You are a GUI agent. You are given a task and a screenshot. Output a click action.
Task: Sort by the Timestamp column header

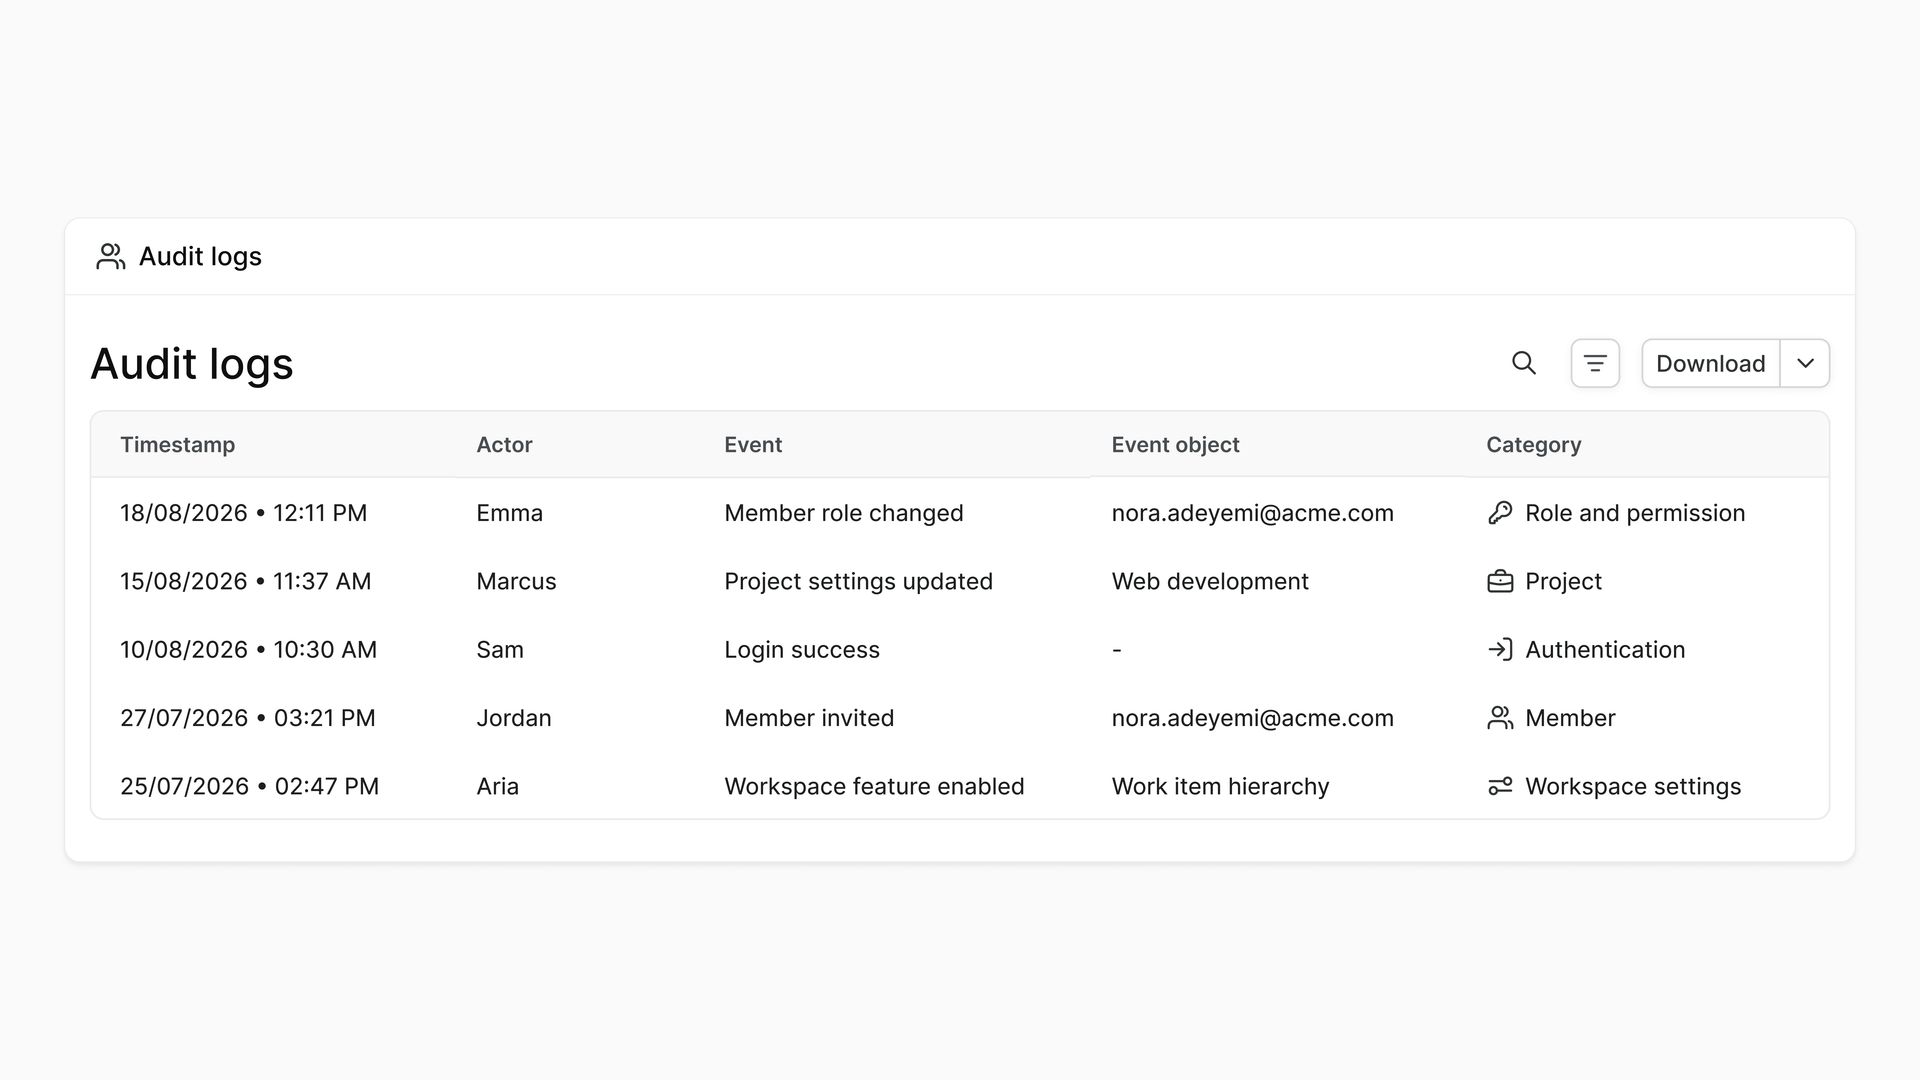coord(178,445)
